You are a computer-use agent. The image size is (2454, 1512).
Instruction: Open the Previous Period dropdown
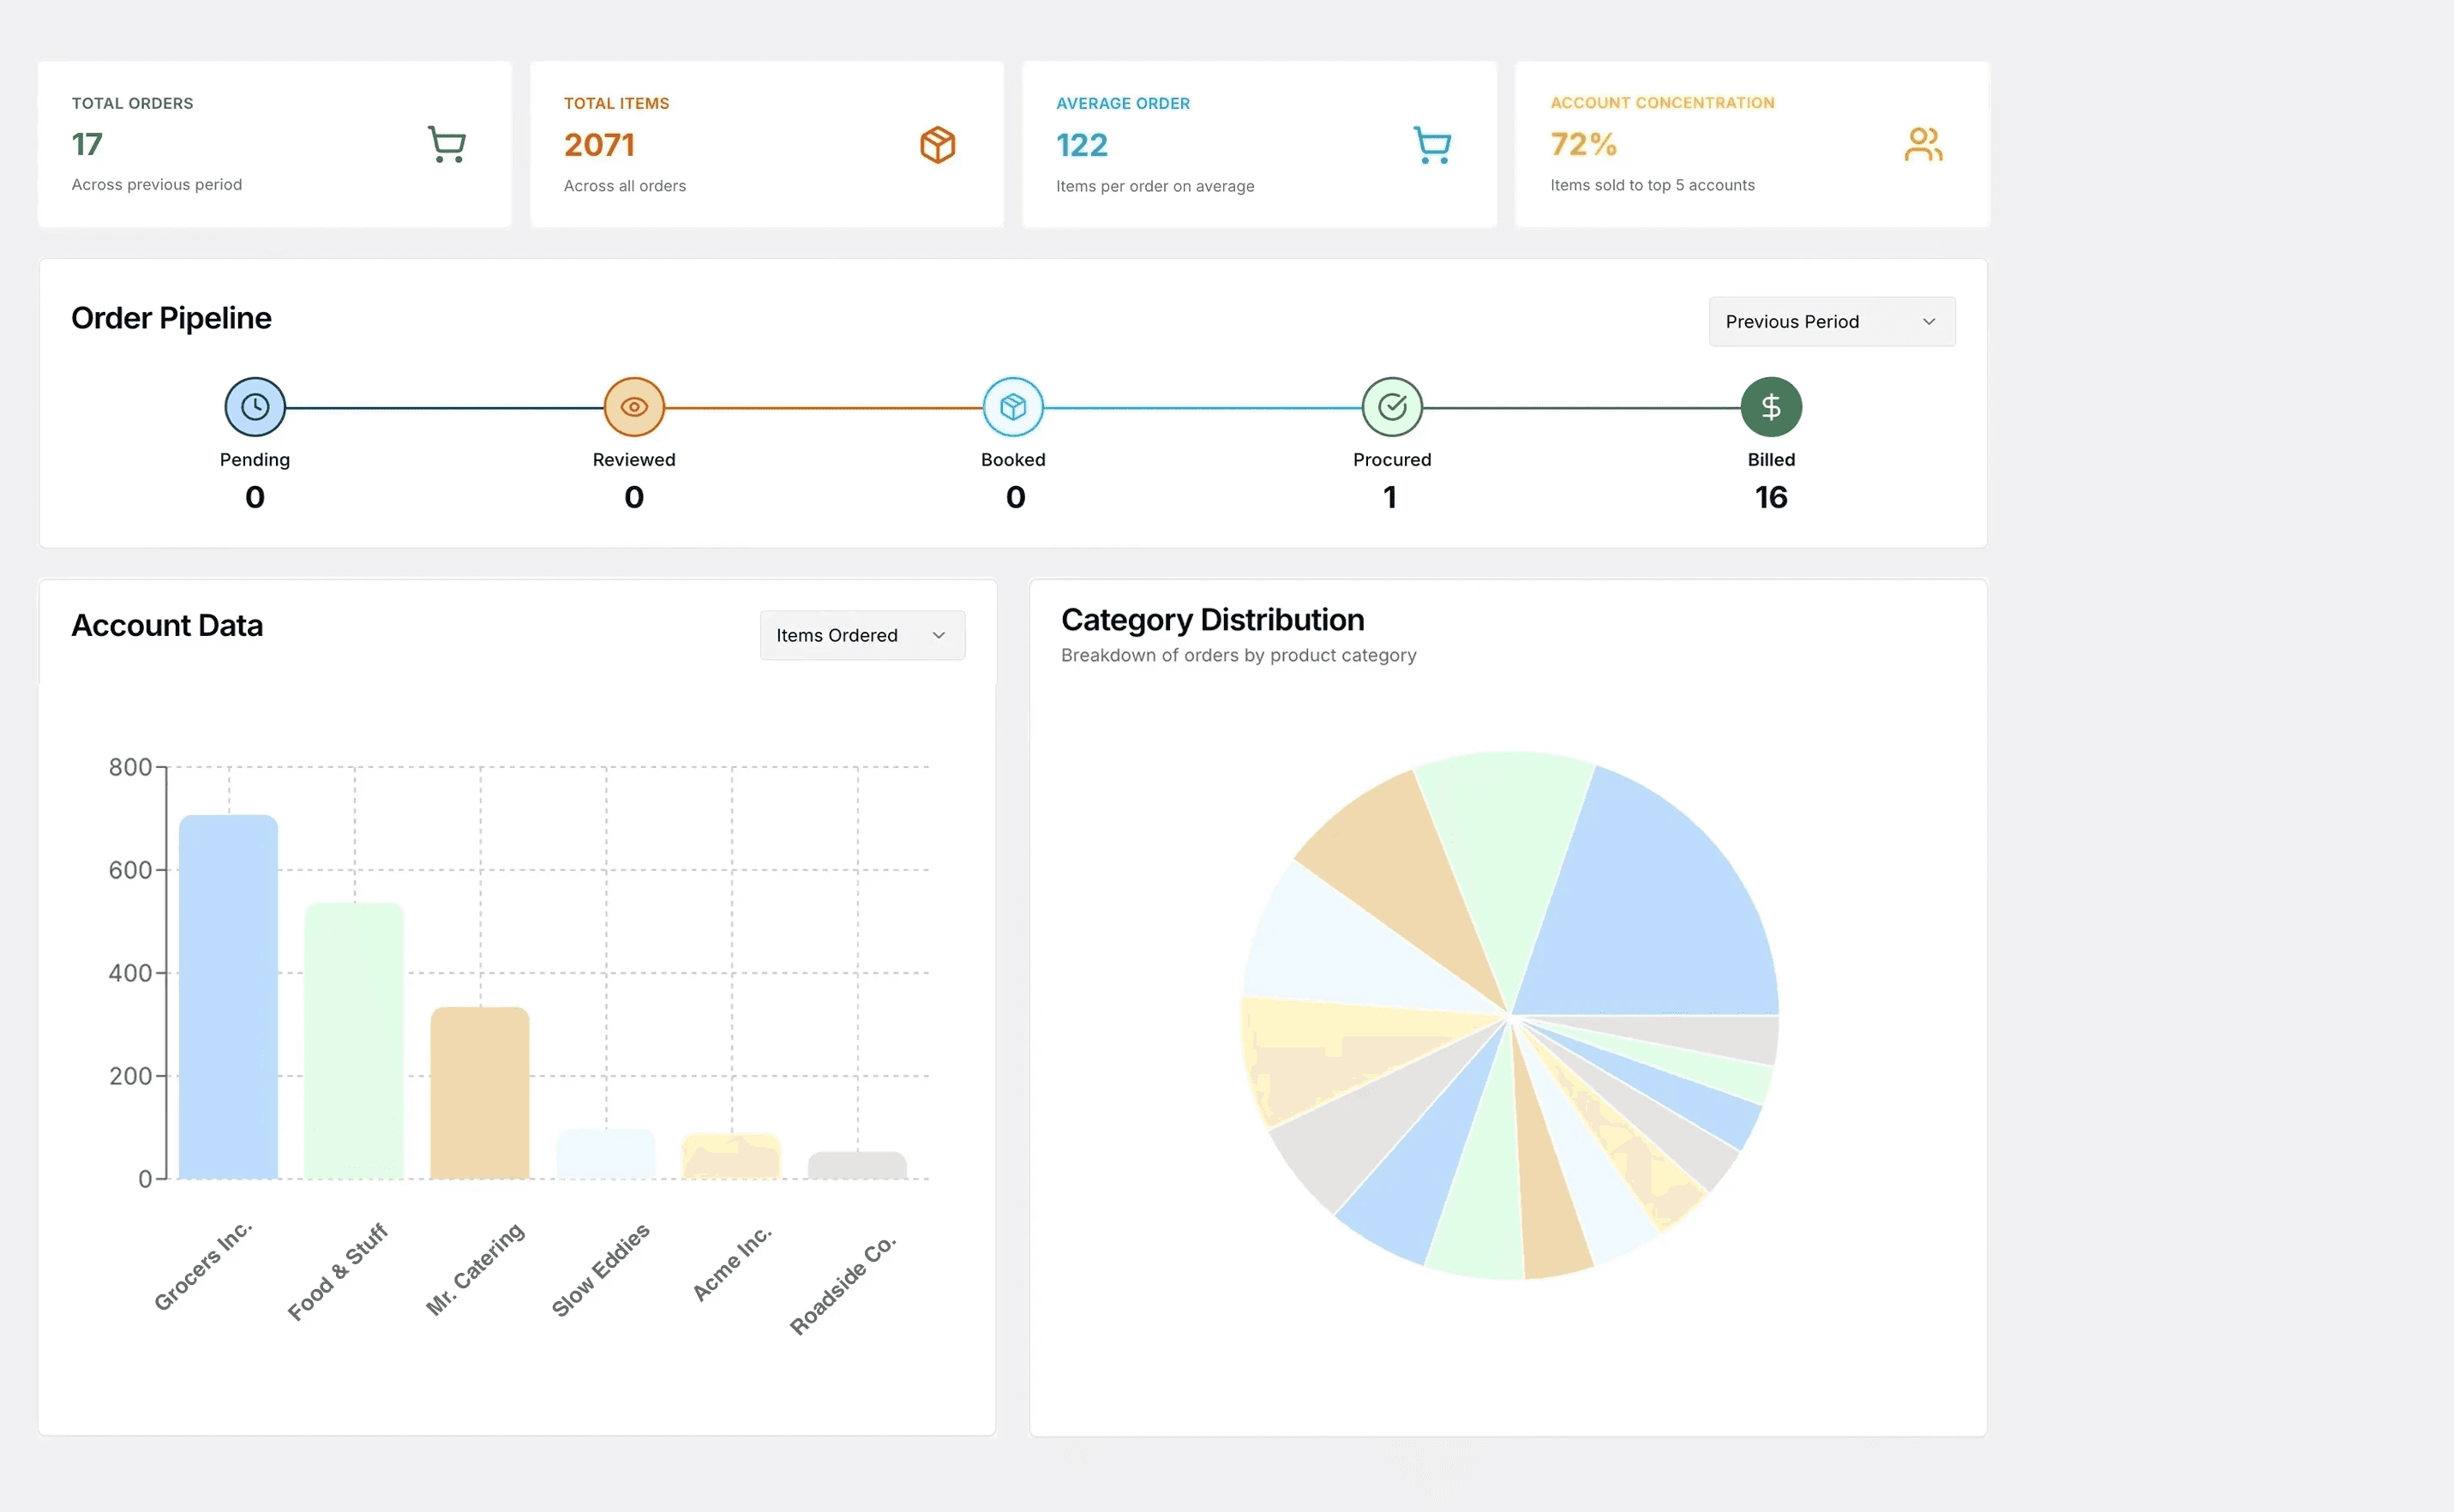pos(1831,322)
